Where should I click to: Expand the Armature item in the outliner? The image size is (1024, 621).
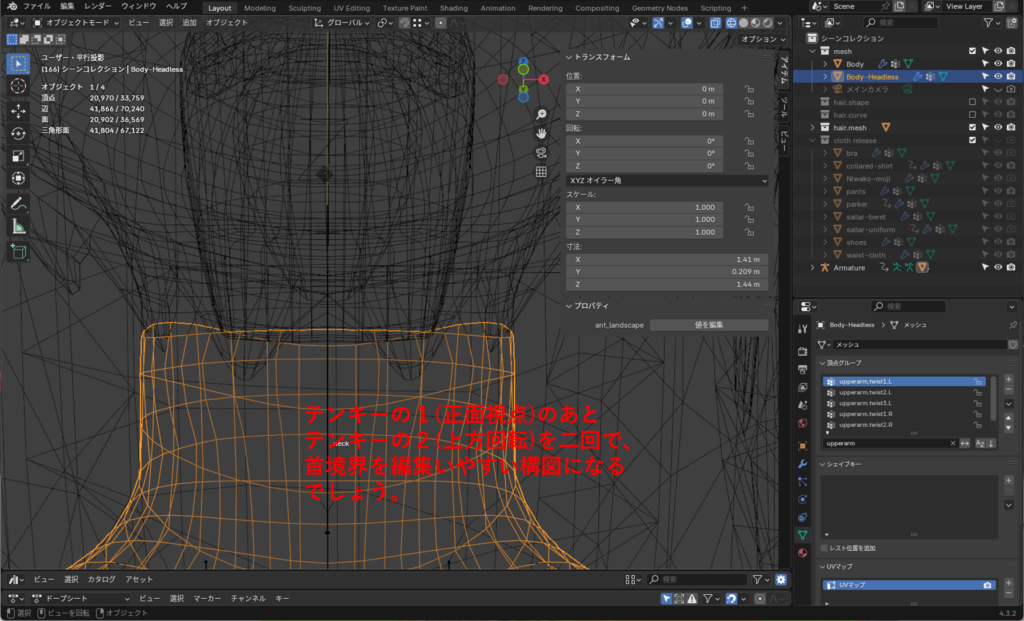[812, 267]
